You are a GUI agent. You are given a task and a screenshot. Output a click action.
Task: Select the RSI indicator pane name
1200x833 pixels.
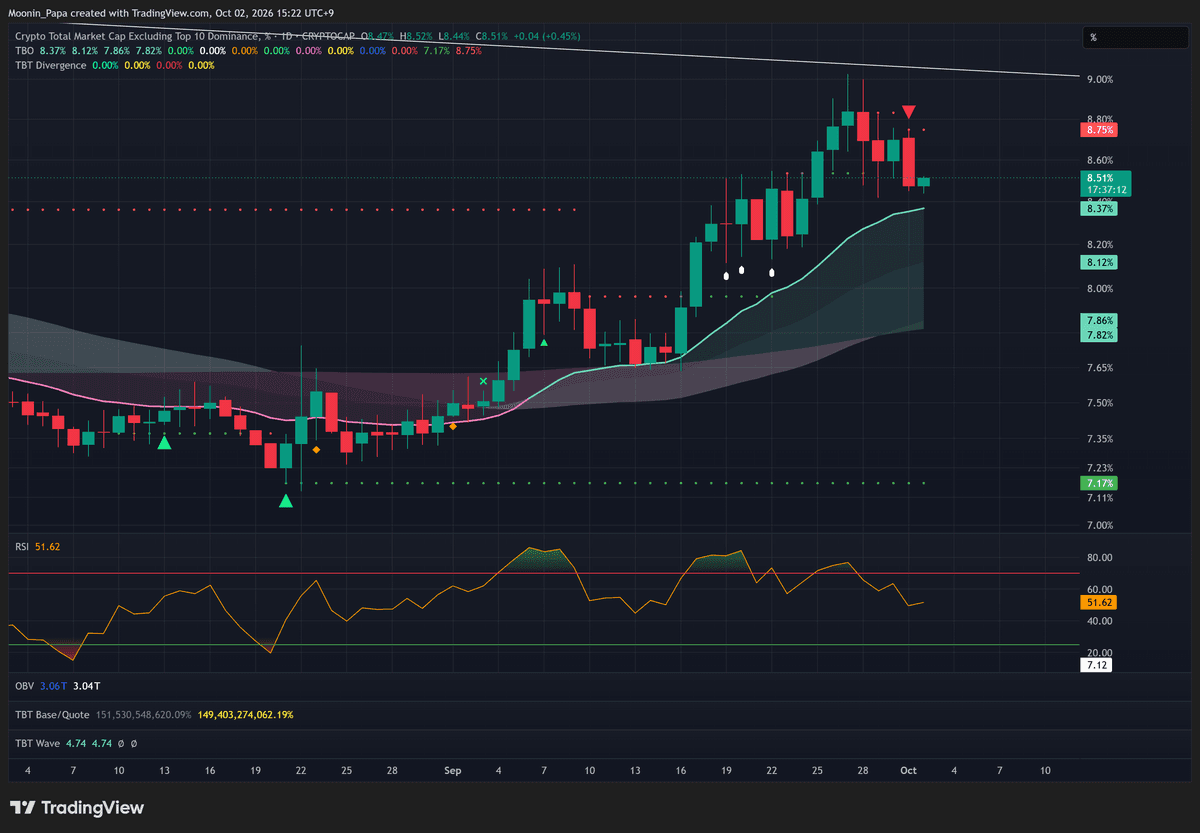point(20,547)
